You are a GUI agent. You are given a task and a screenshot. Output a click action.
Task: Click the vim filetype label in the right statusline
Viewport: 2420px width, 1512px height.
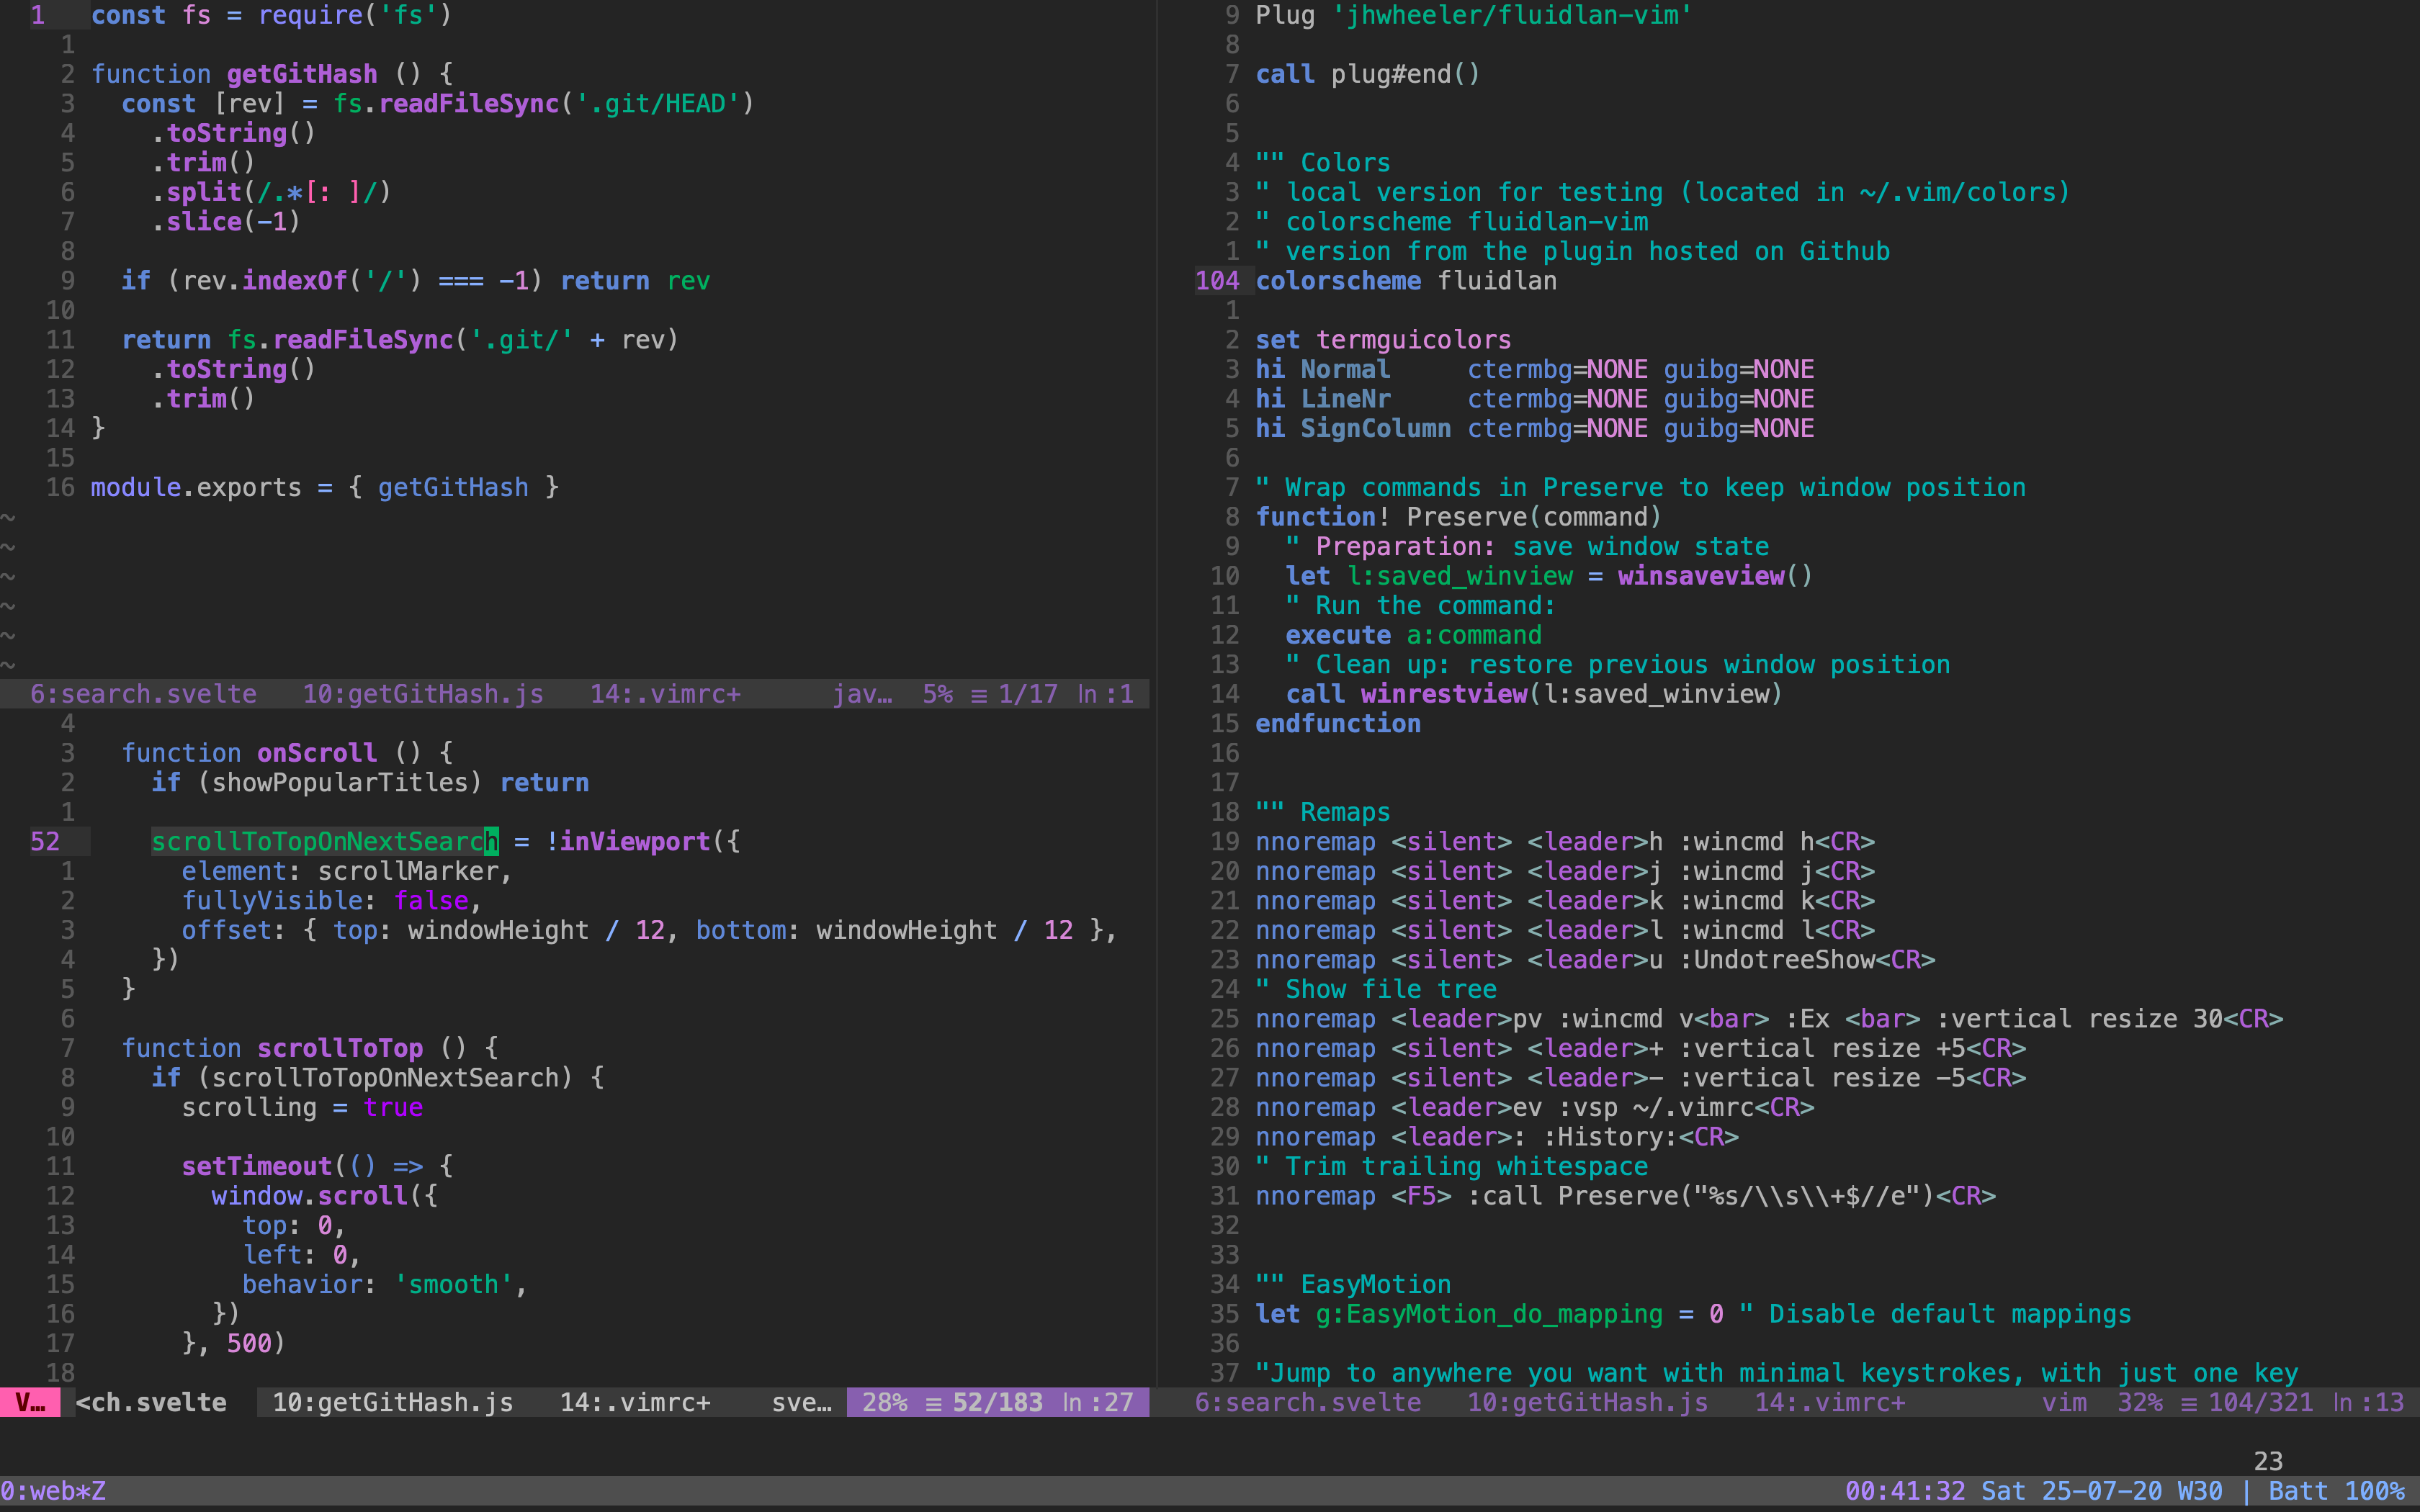coord(2064,1402)
